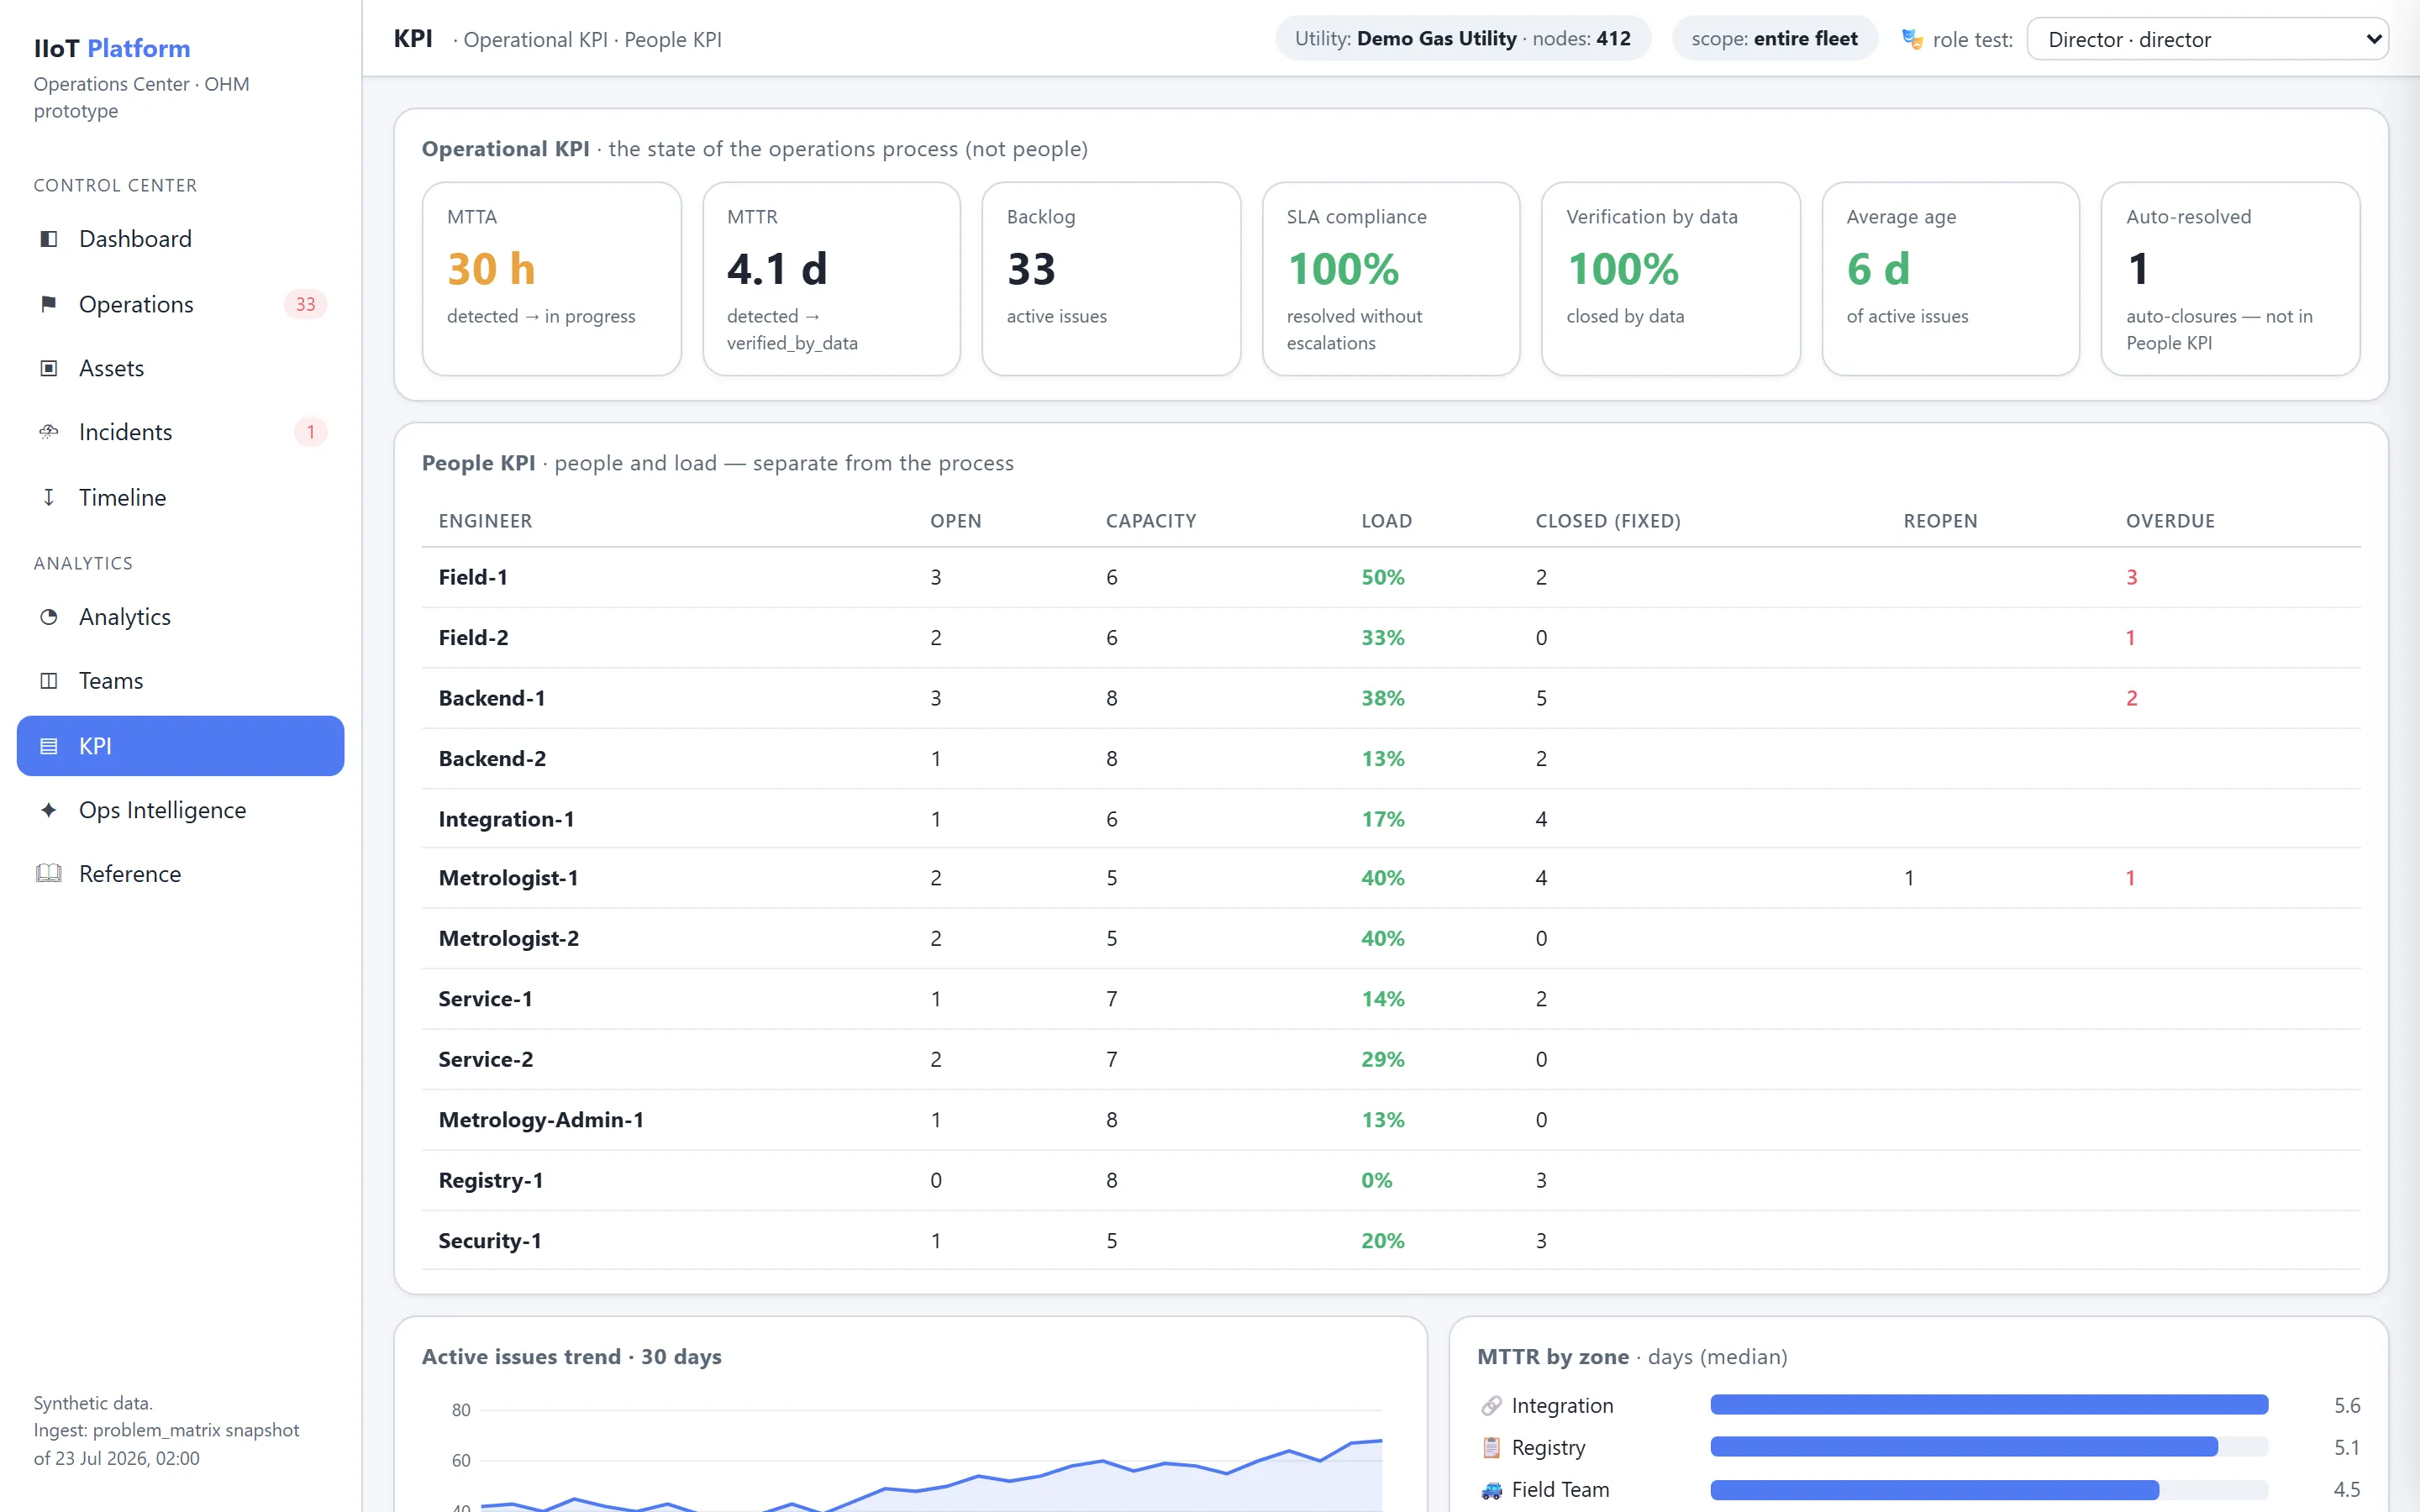Open Ops Intelligence
Viewport: 2420px width, 1512px height.
coord(180,810)
